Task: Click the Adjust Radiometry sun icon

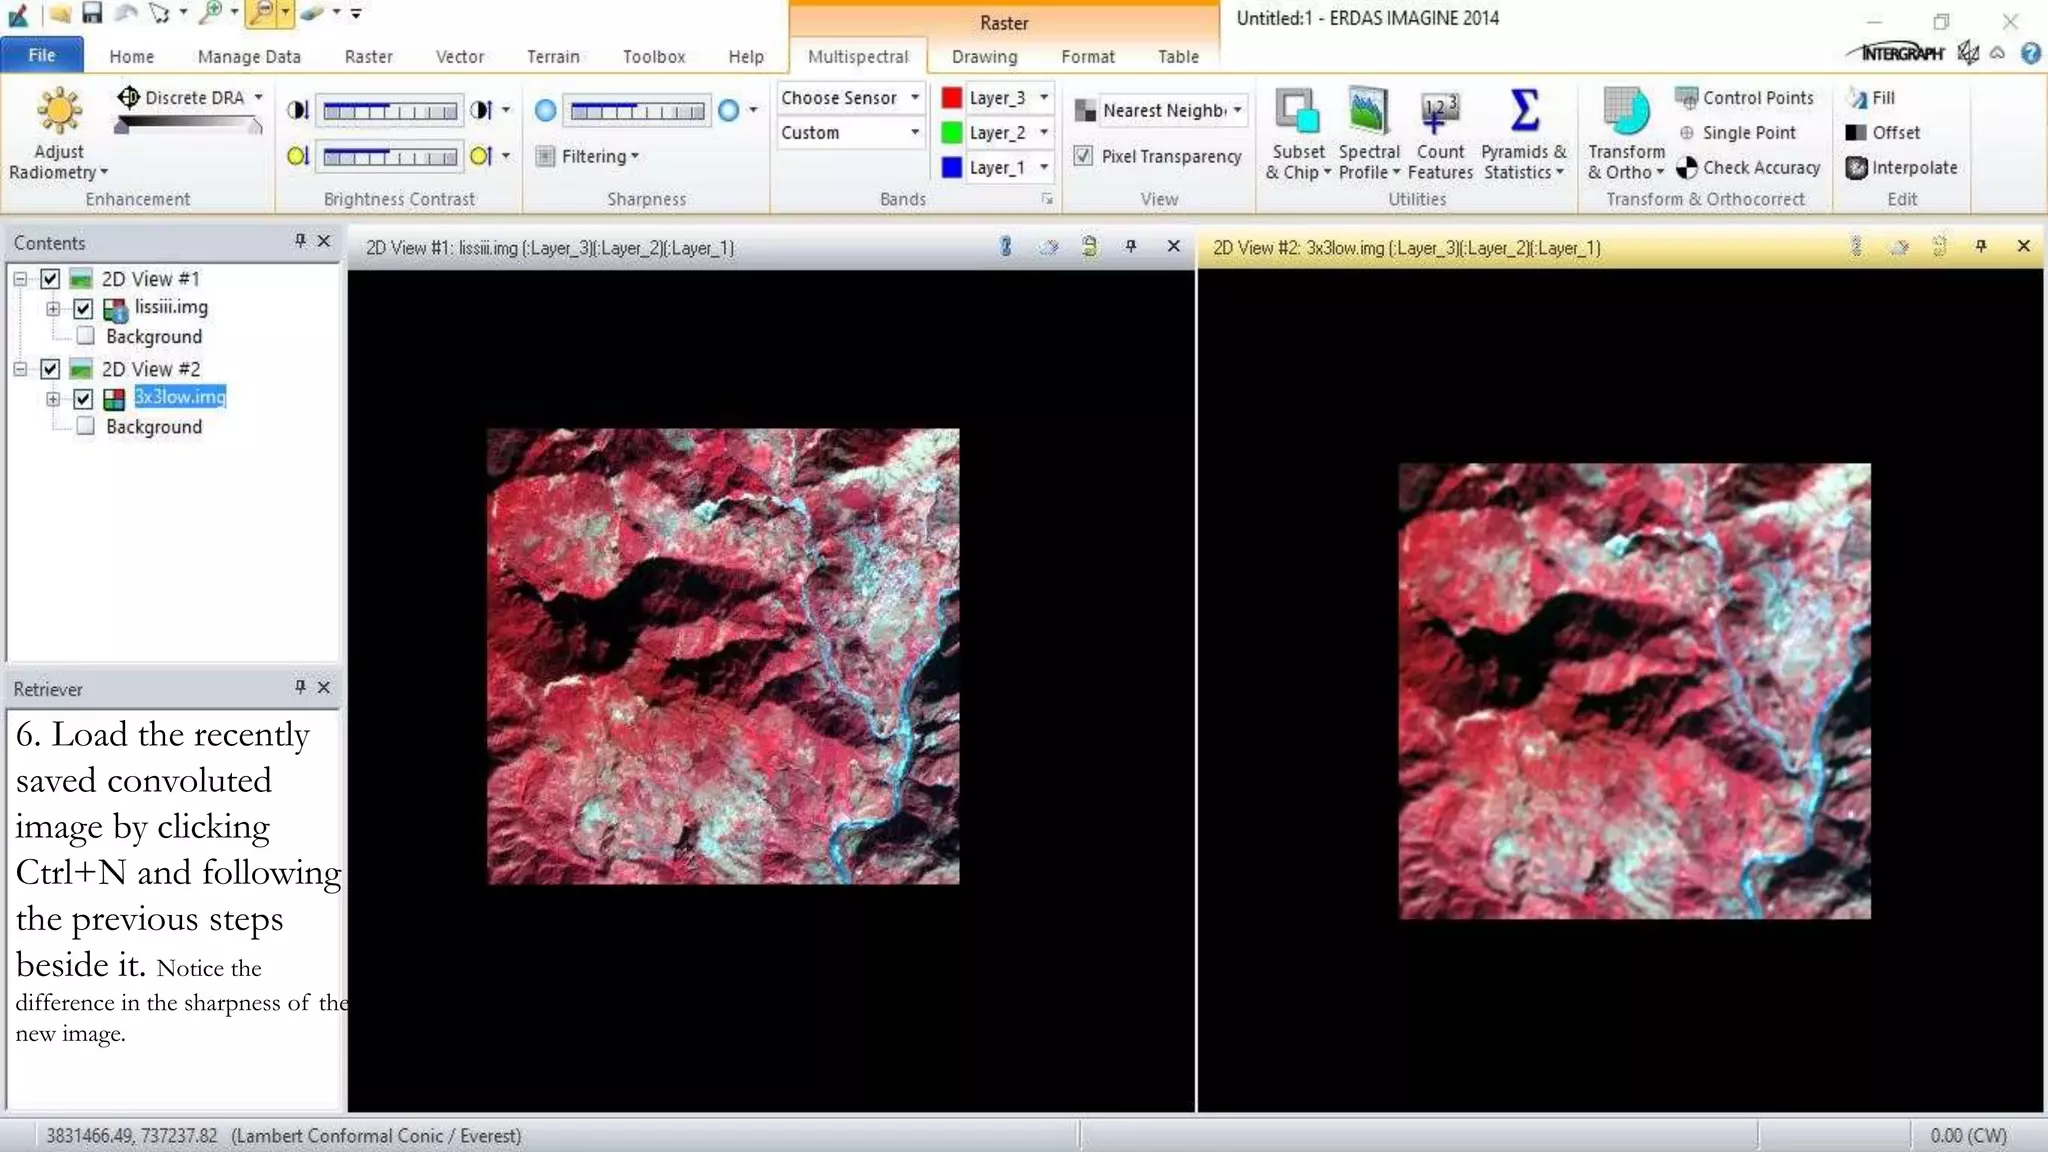Action: pos(59,111)
